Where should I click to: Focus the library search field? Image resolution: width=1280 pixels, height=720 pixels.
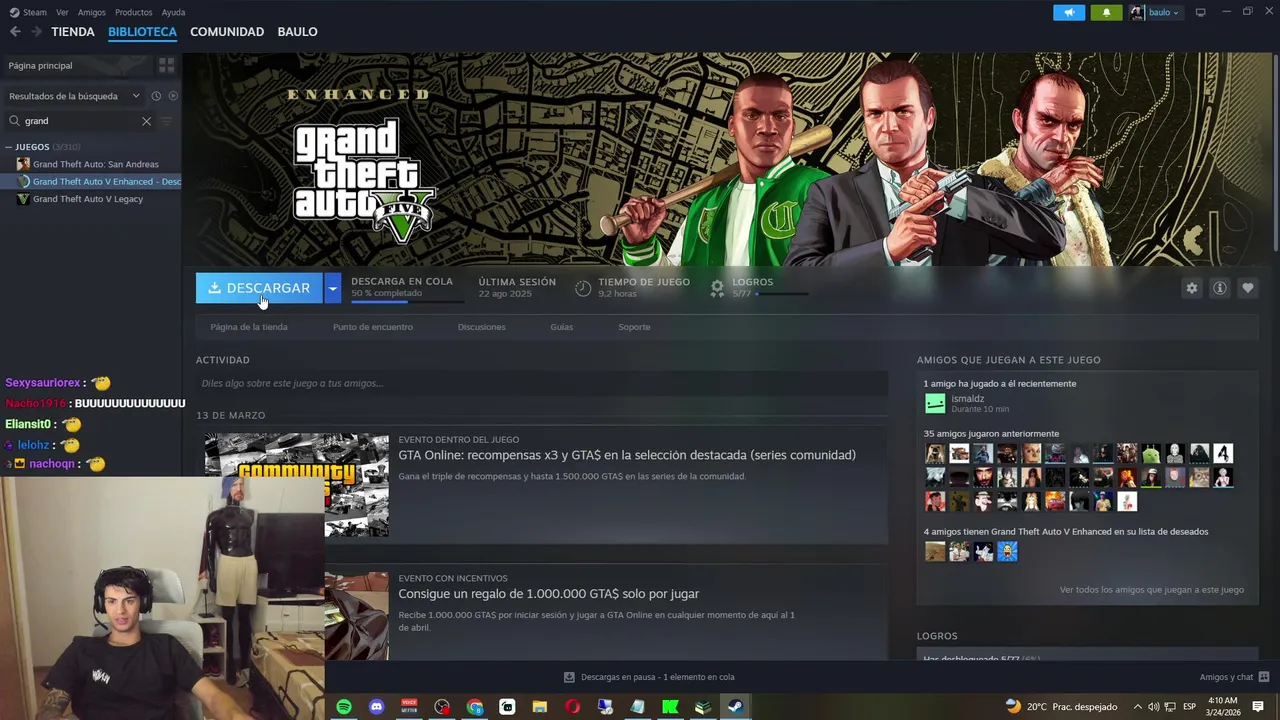click(80, 121)
